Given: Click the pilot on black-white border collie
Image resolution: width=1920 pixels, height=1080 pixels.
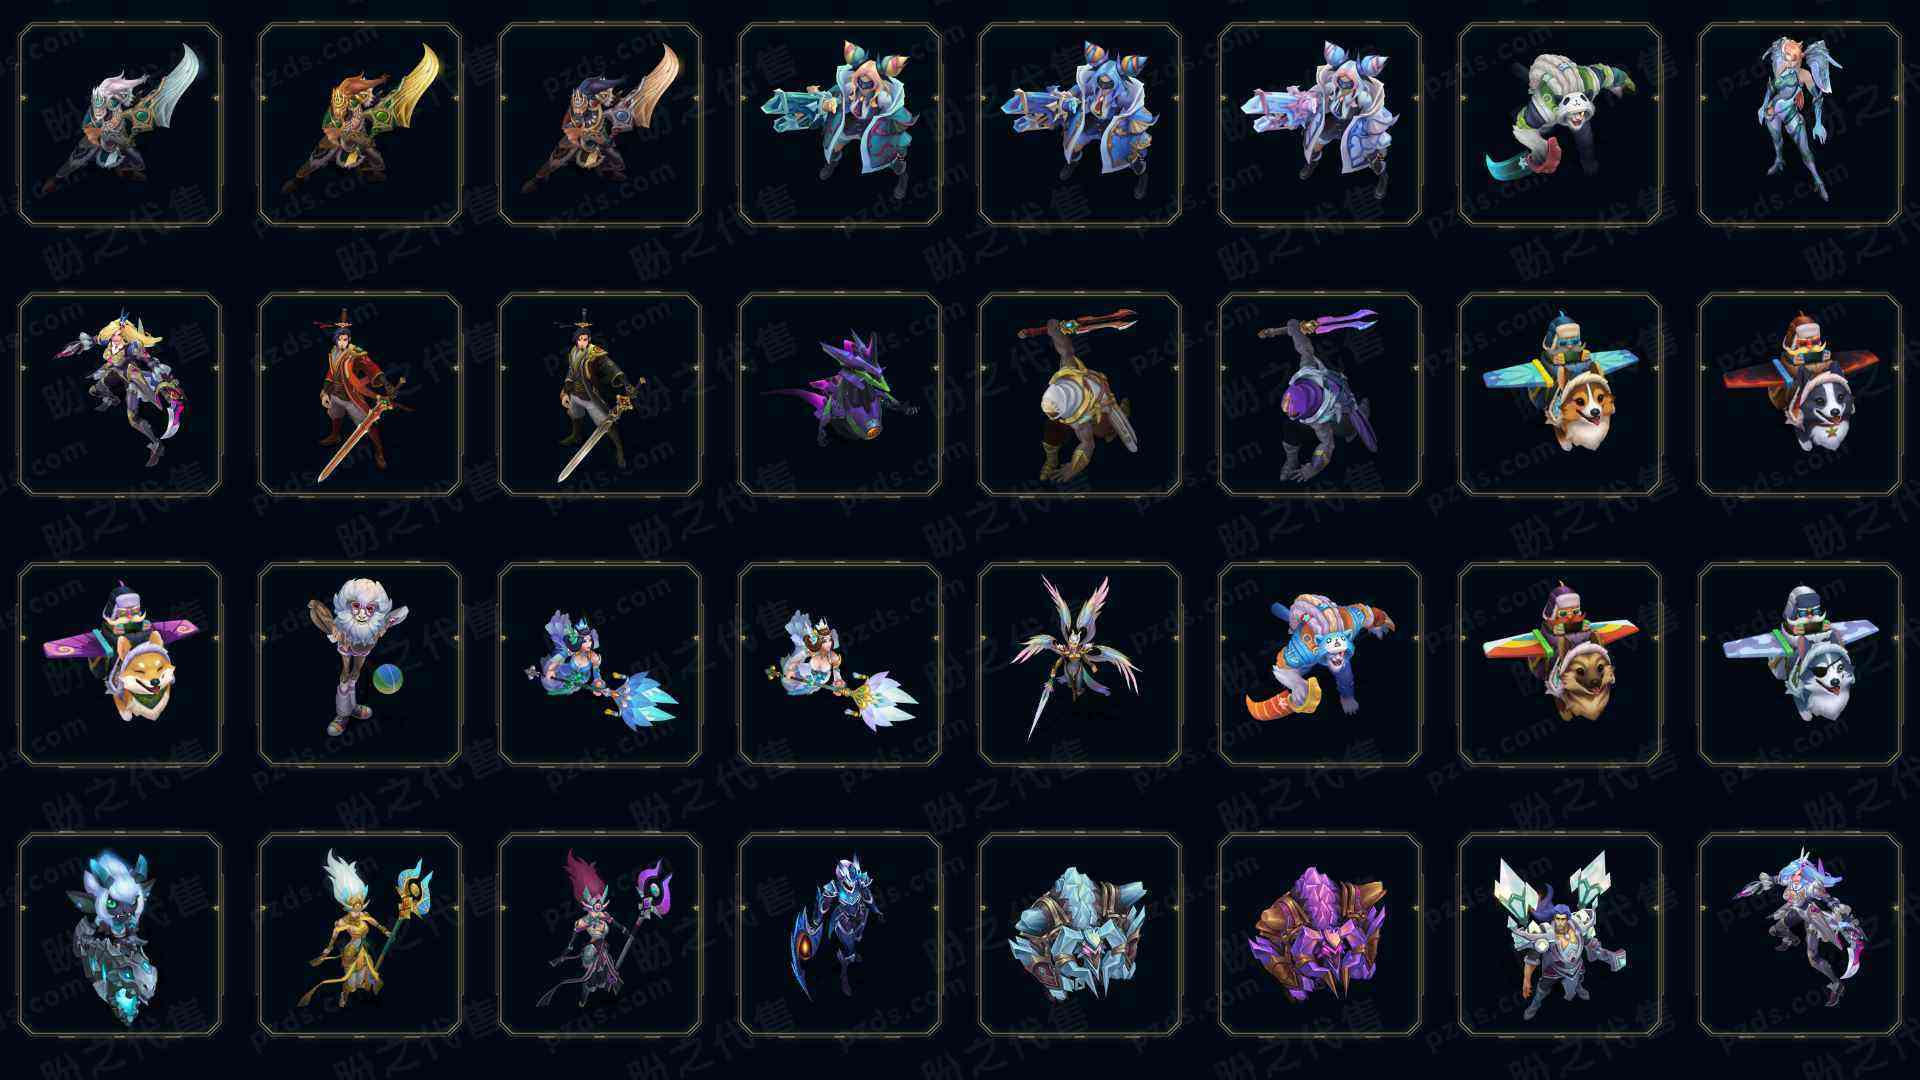Looking at the screenshot, I should point(1800,394).
